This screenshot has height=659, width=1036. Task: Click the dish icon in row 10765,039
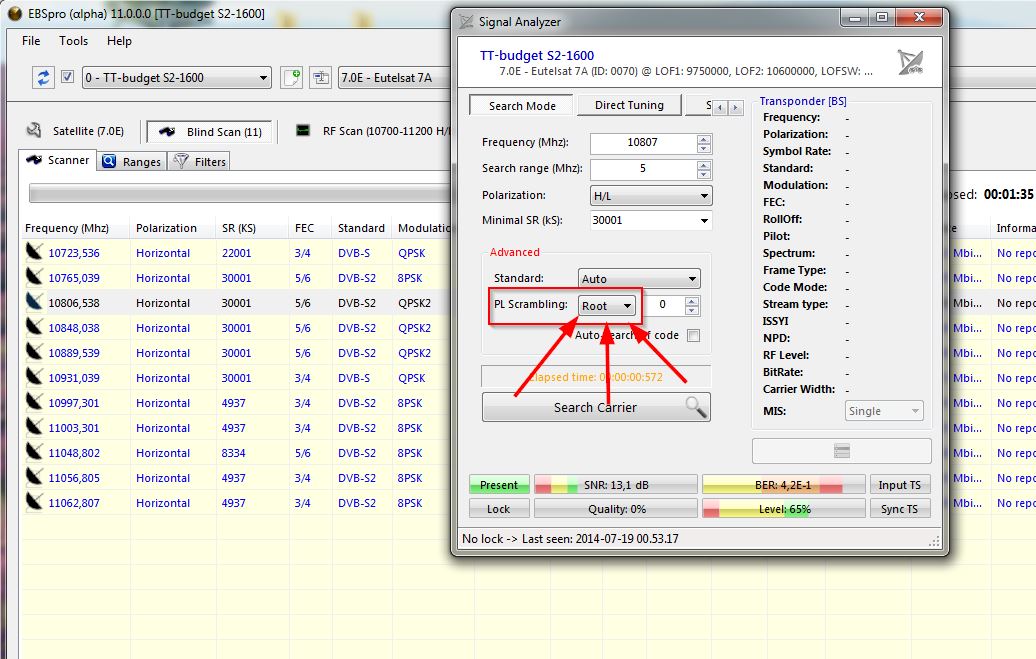tap(34, 277)
